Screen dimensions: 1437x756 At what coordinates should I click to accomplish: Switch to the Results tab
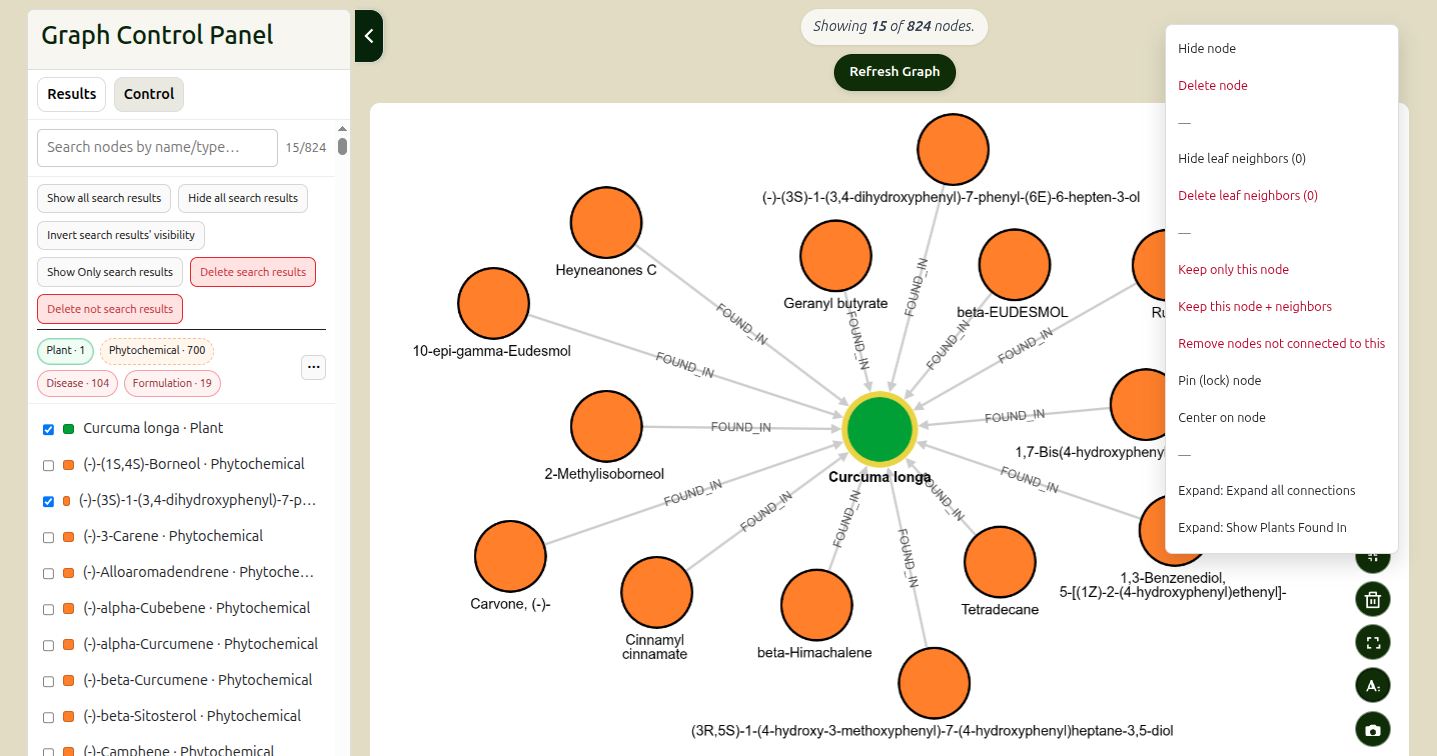(x=72, y=94)
